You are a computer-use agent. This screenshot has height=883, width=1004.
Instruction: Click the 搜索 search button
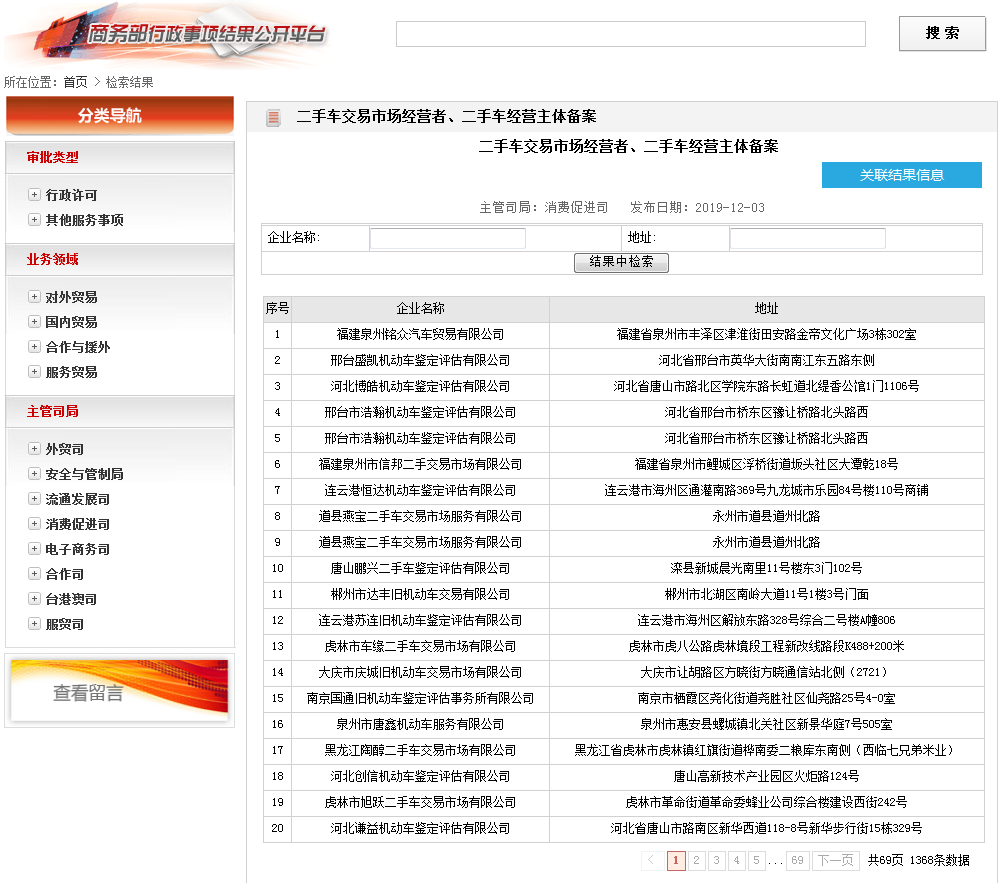(942, 33)
